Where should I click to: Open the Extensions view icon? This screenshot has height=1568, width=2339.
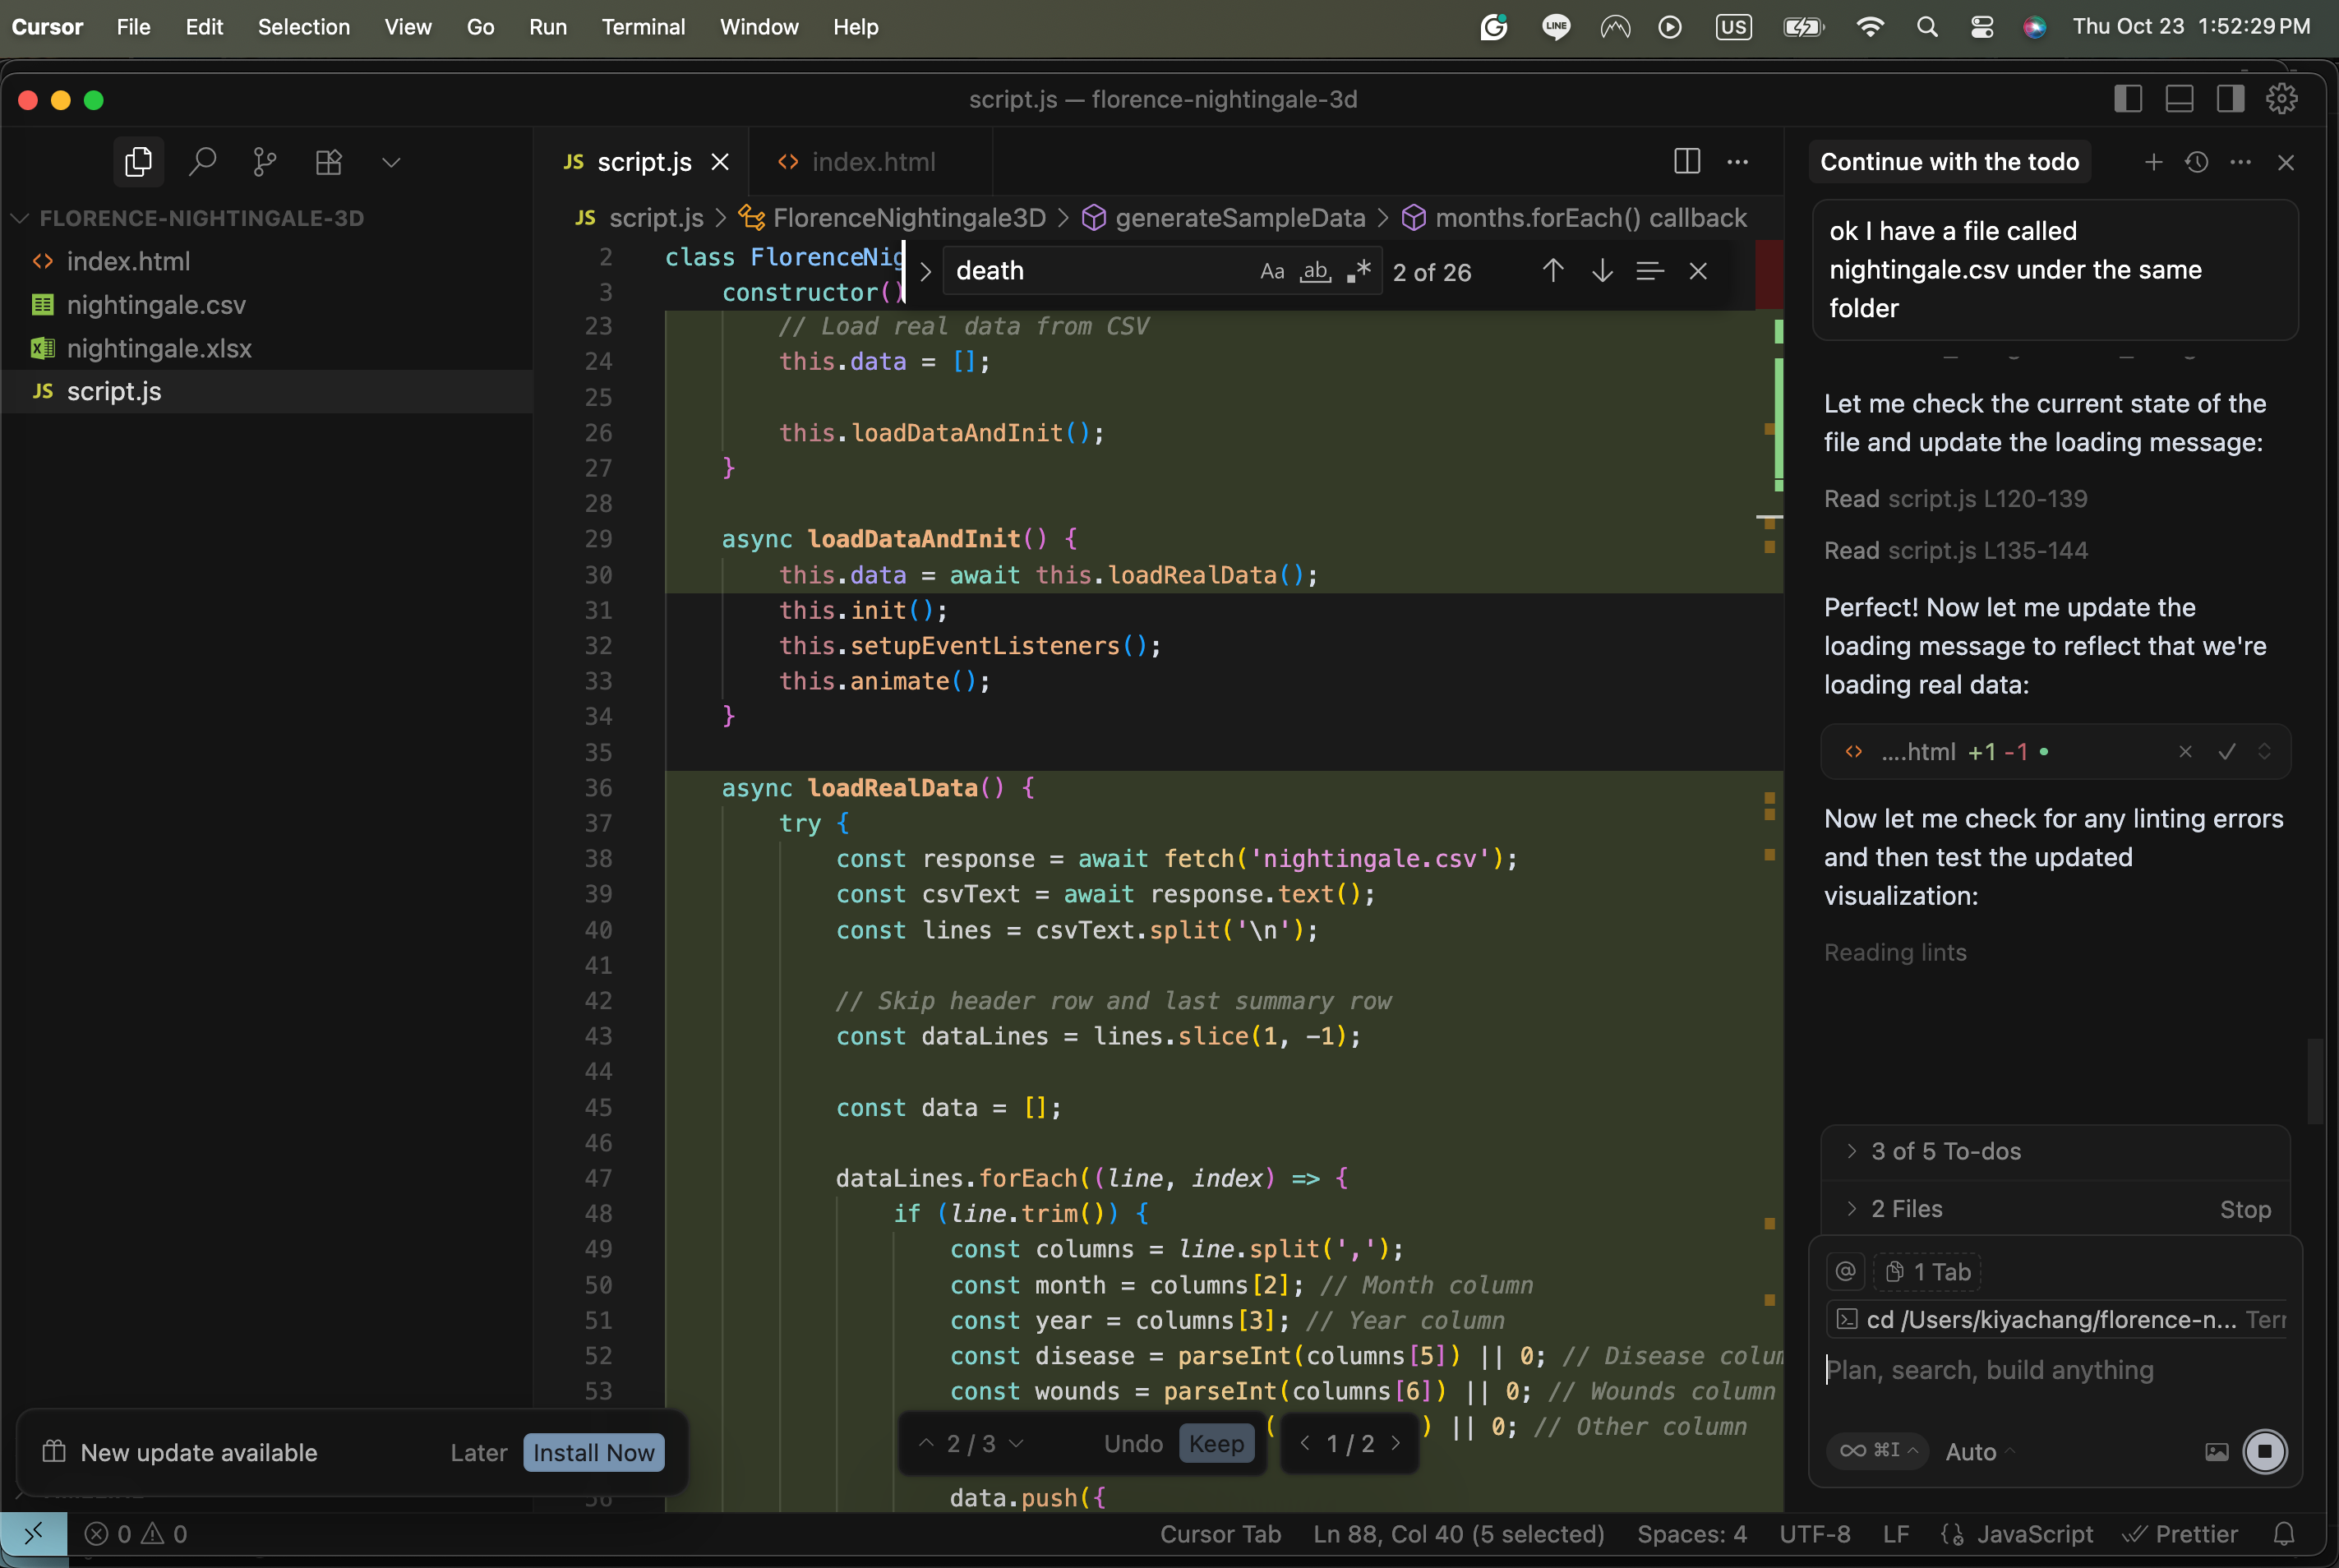[329, 162]
